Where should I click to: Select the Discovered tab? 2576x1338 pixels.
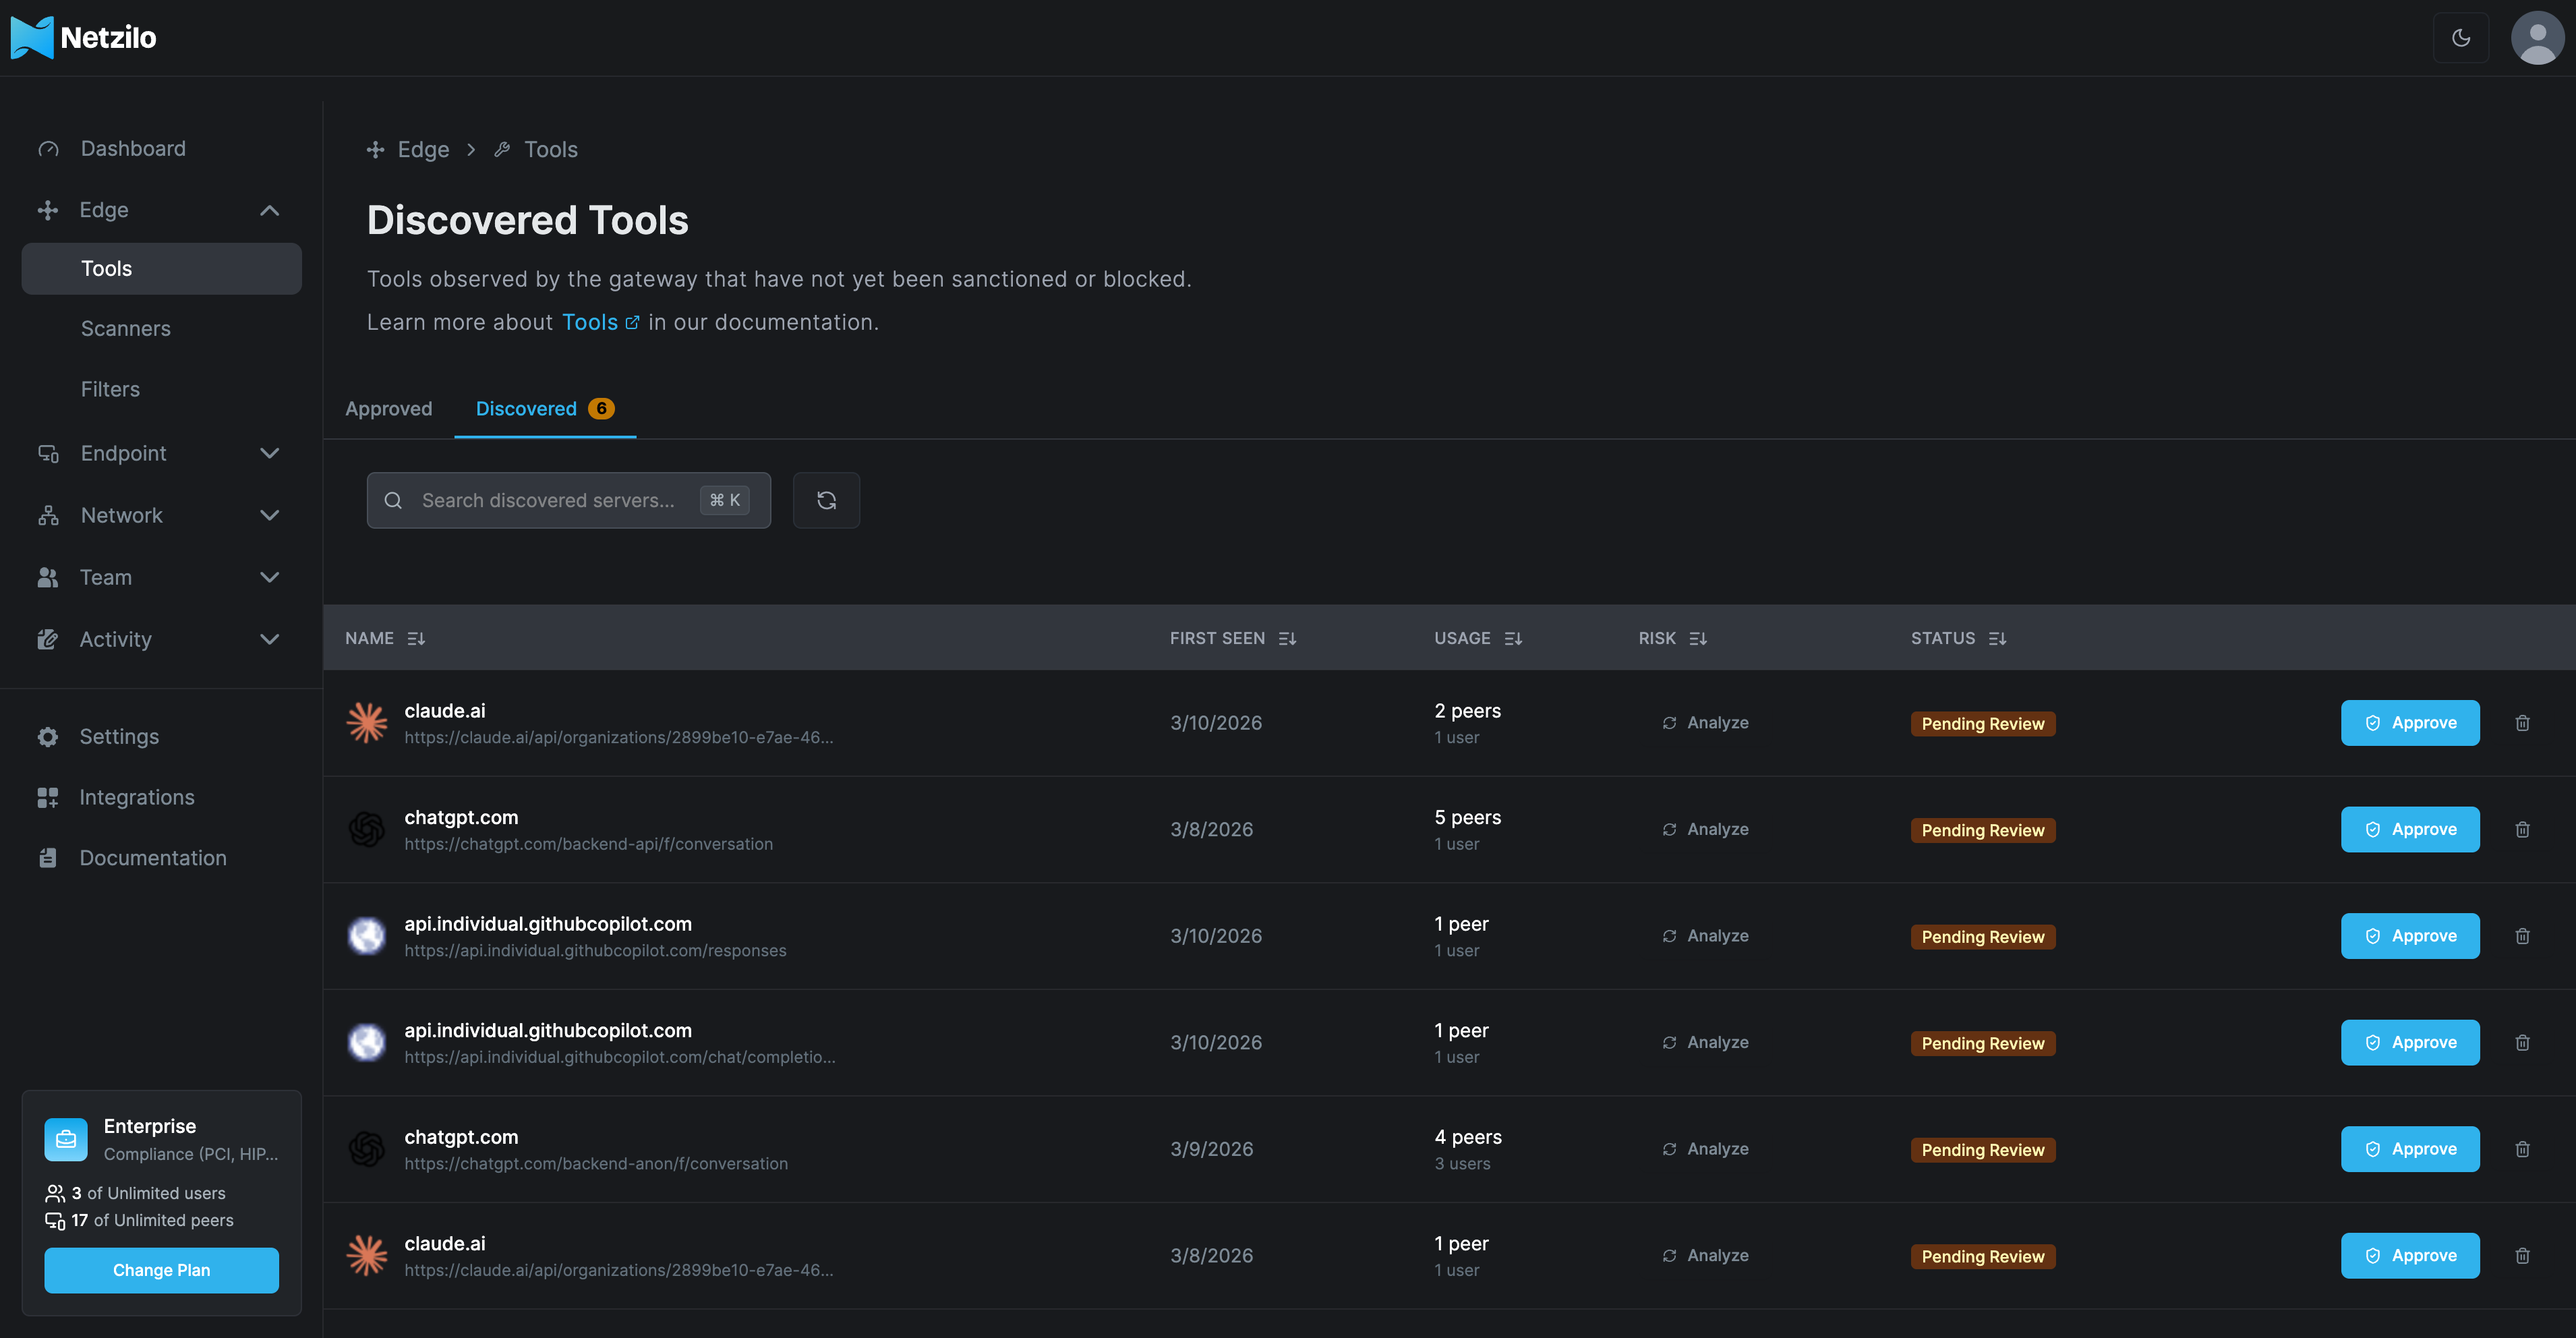(527, 408)
